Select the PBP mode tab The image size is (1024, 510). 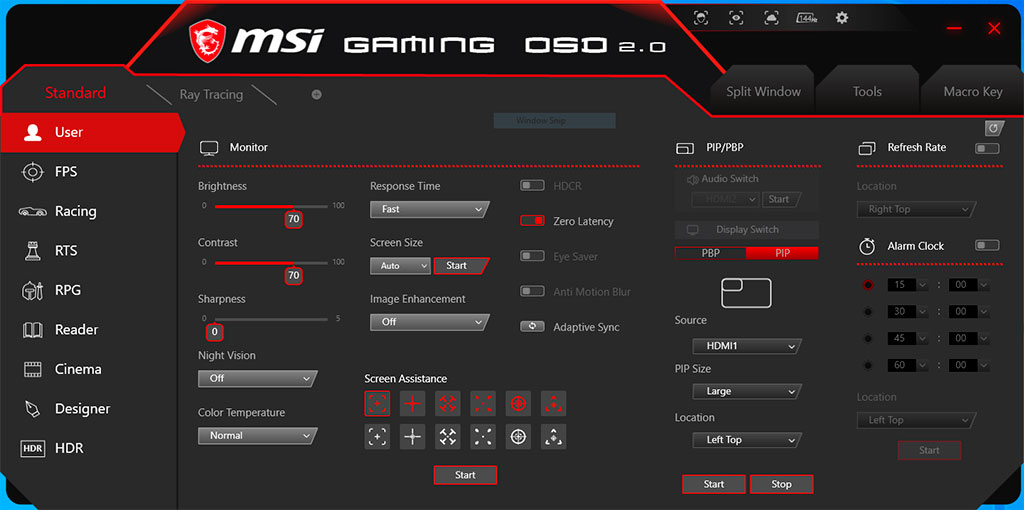click(711, 253)
